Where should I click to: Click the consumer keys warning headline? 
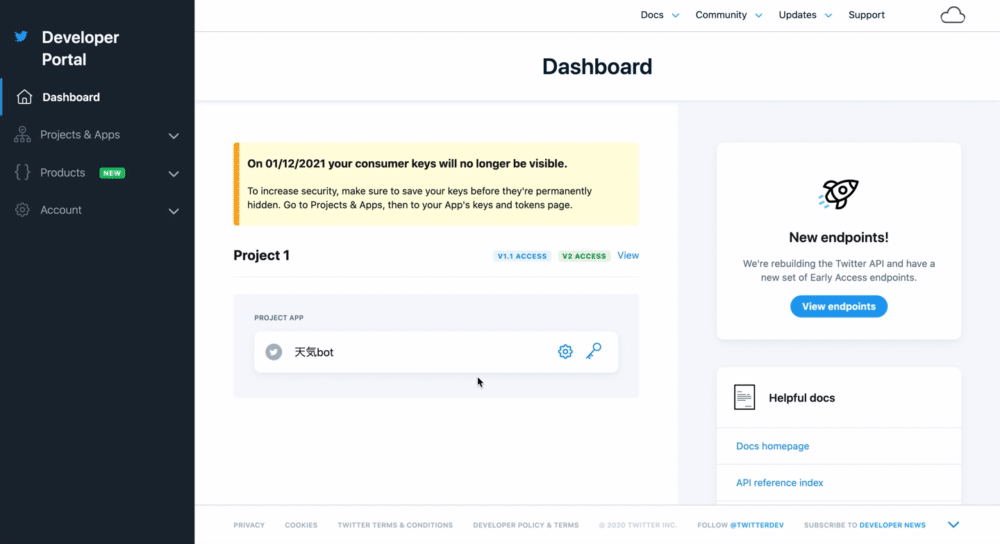[x=407, y=163]
